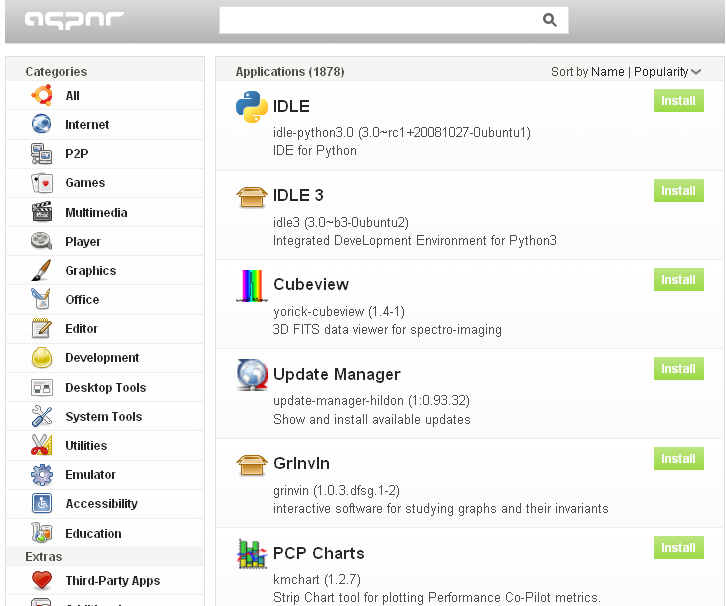Click the scissors Utilities icon
726x606 pixels.
point(42,445)
